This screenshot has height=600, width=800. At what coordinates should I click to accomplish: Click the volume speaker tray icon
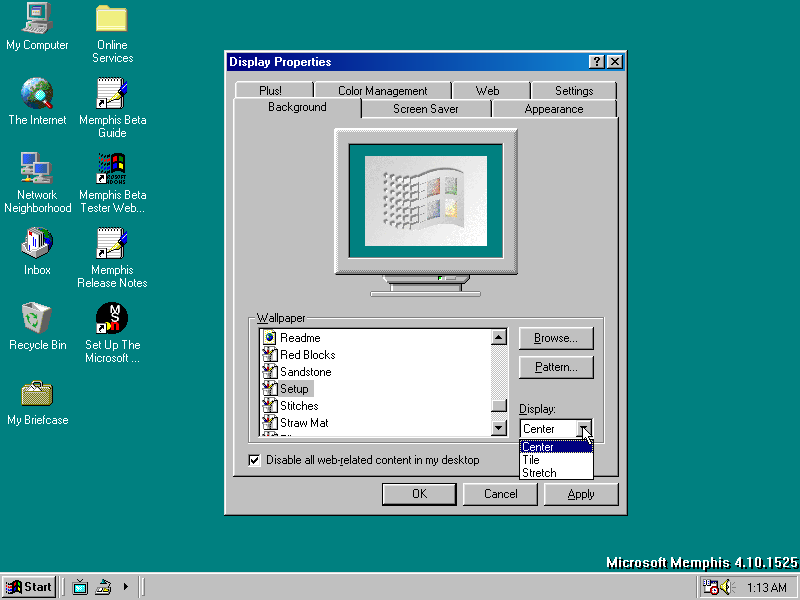[727, 587]
